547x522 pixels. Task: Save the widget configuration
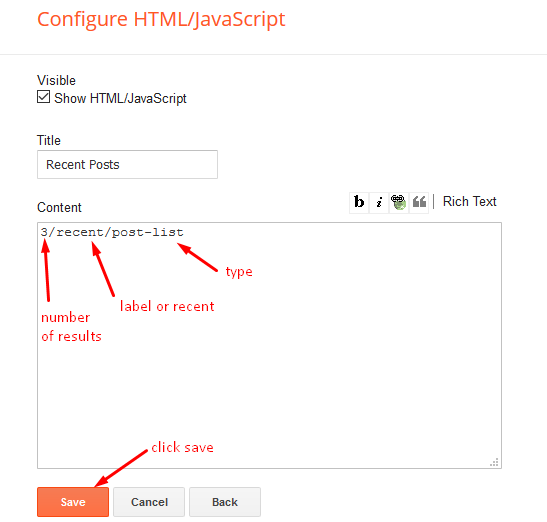73,502
